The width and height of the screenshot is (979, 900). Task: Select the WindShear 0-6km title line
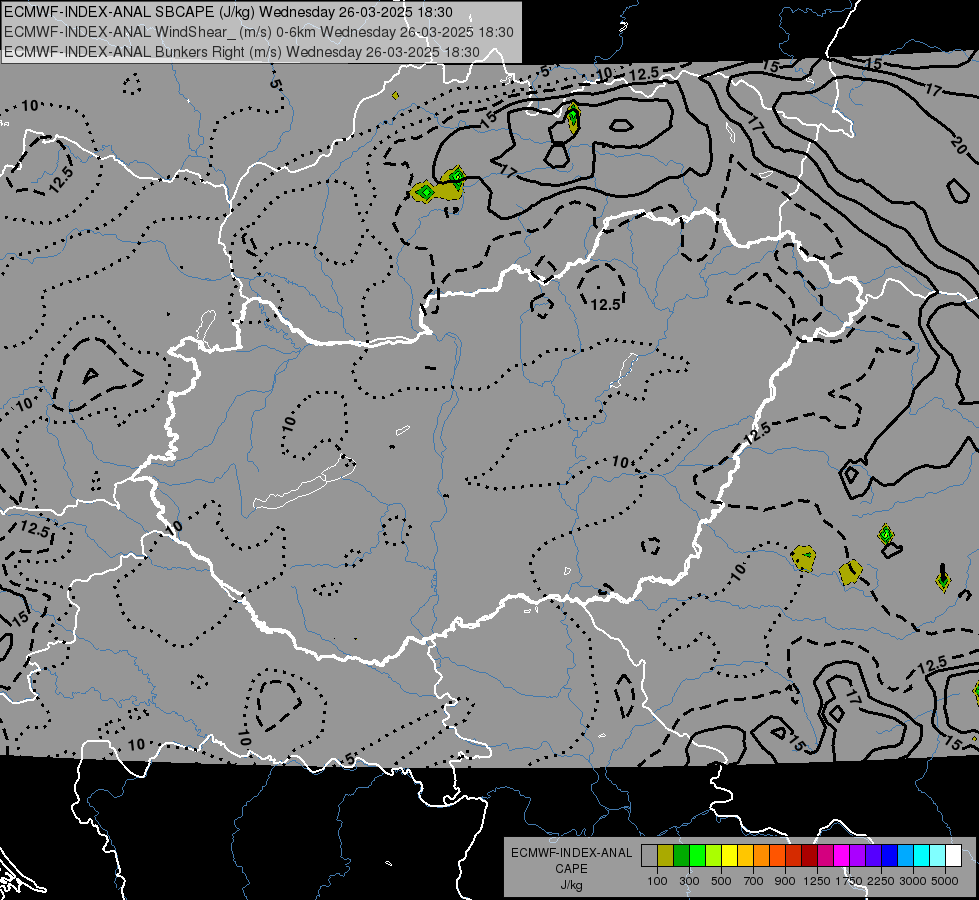pos(258,32)
